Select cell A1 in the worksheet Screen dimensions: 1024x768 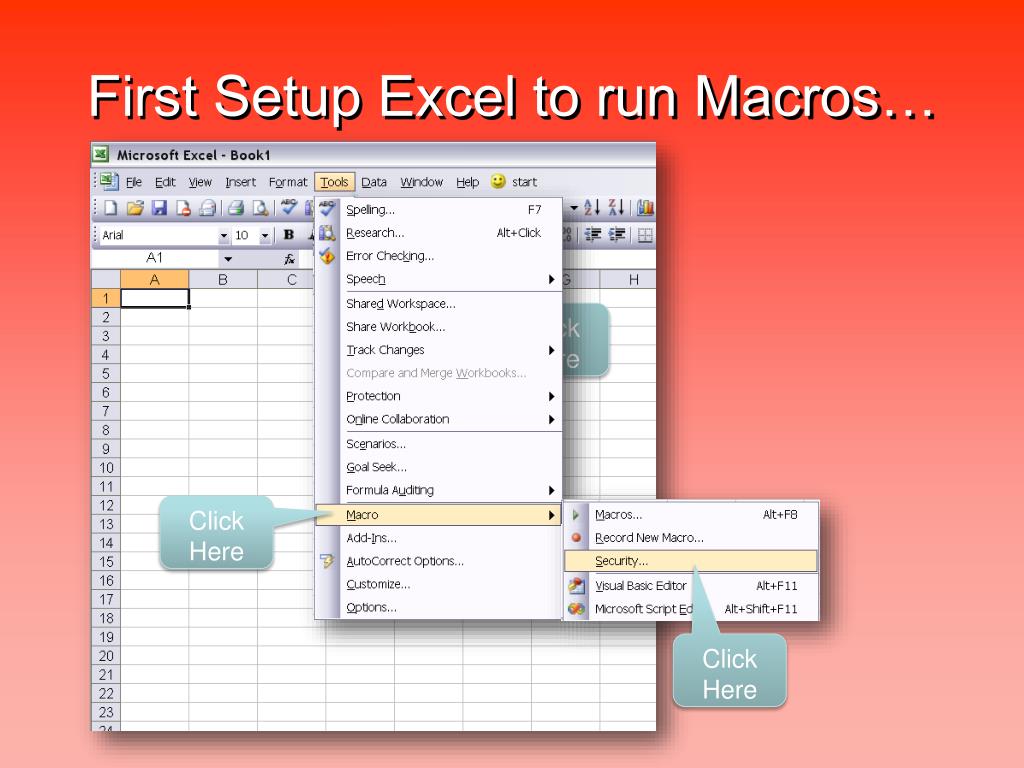155,298
